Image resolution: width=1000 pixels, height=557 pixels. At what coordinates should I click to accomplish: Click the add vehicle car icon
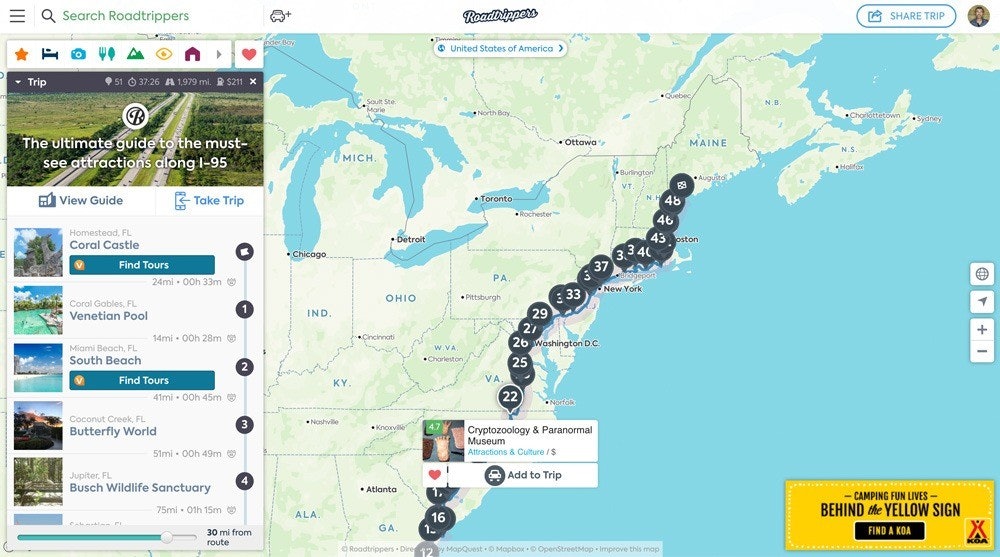click(x=281, y=16)
